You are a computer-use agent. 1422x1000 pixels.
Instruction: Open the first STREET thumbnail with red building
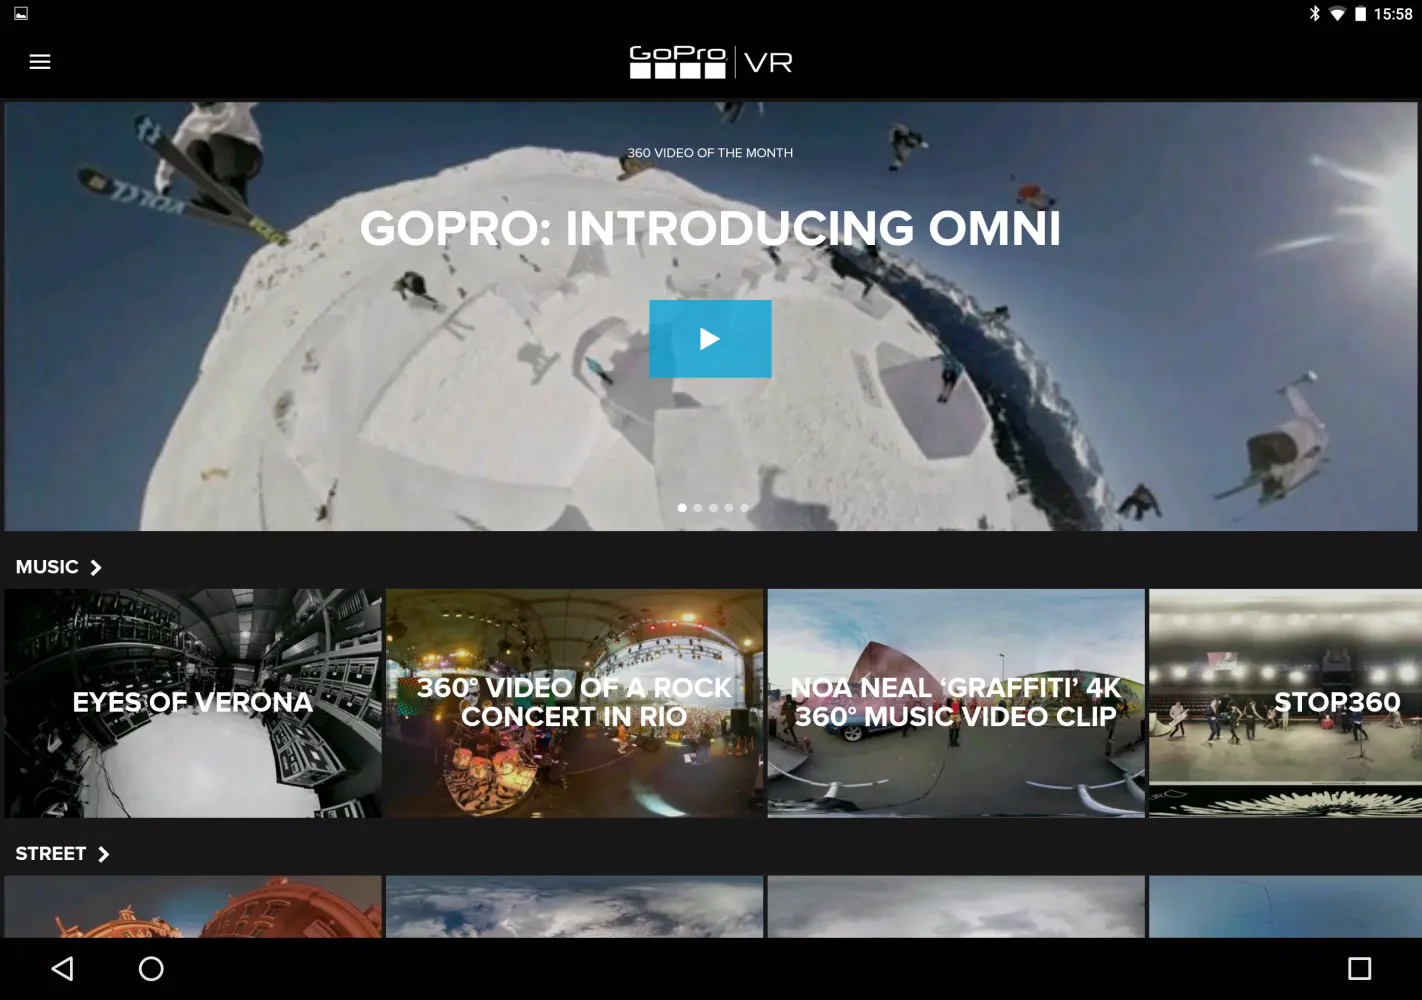[193, 907]
